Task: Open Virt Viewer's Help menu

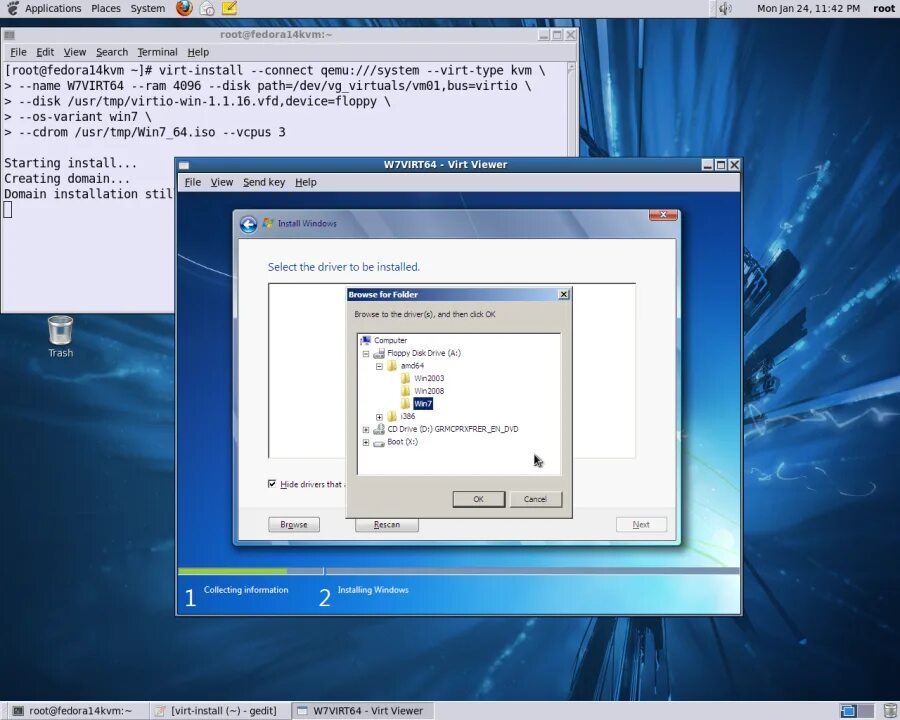Action: click(305, 182)
